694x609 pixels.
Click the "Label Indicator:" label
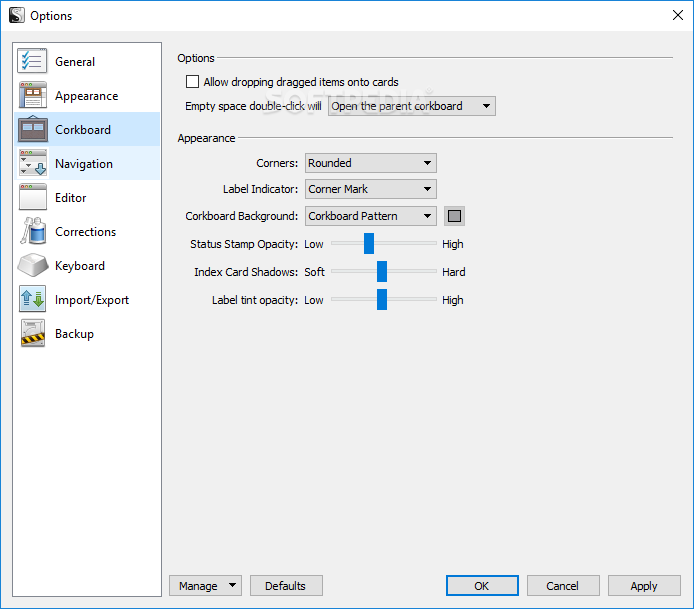click(260, 189)
